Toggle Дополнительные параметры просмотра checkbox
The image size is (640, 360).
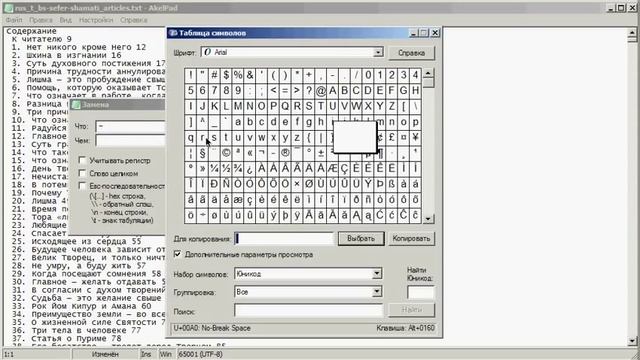click(x=178, y=254)
